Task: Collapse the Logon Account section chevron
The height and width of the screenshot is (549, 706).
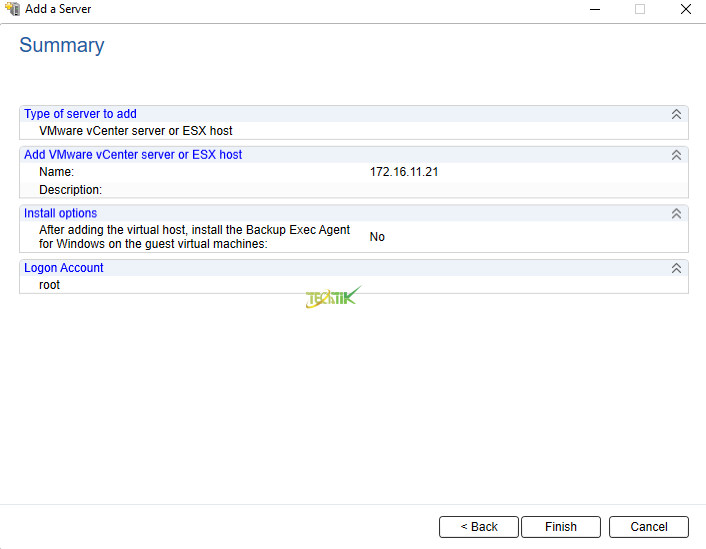Action: click(676, 268)
